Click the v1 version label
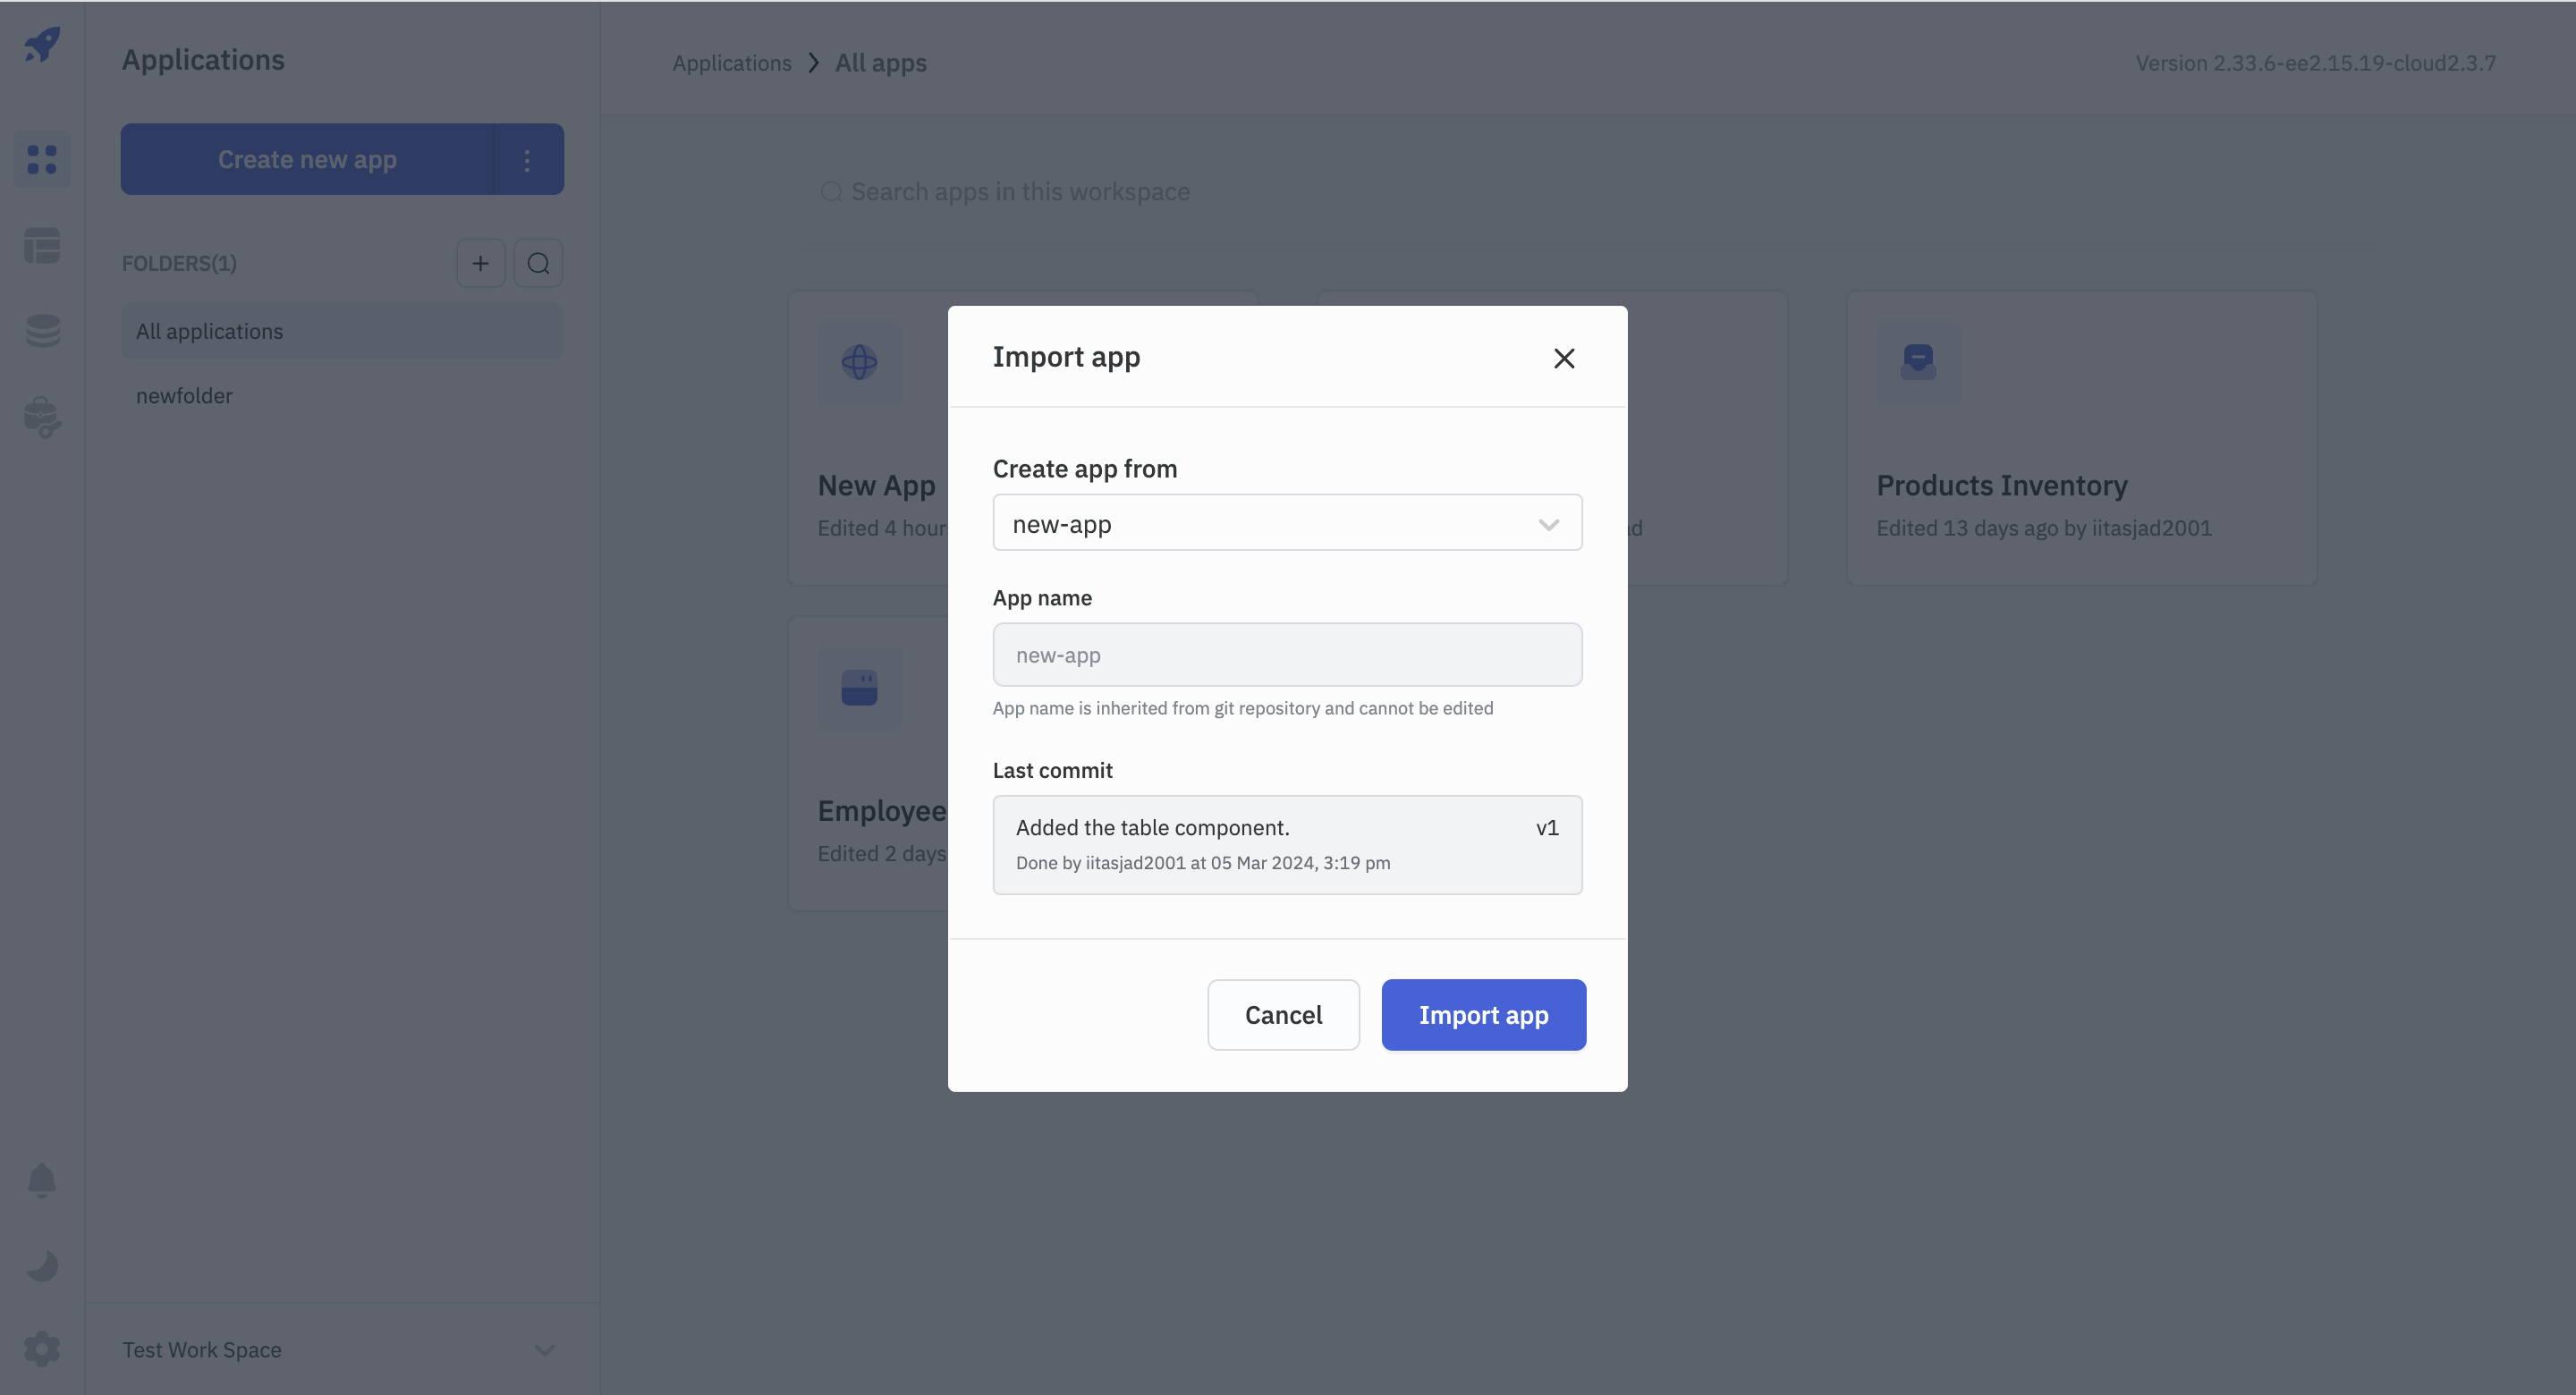 coord(1547,828)
